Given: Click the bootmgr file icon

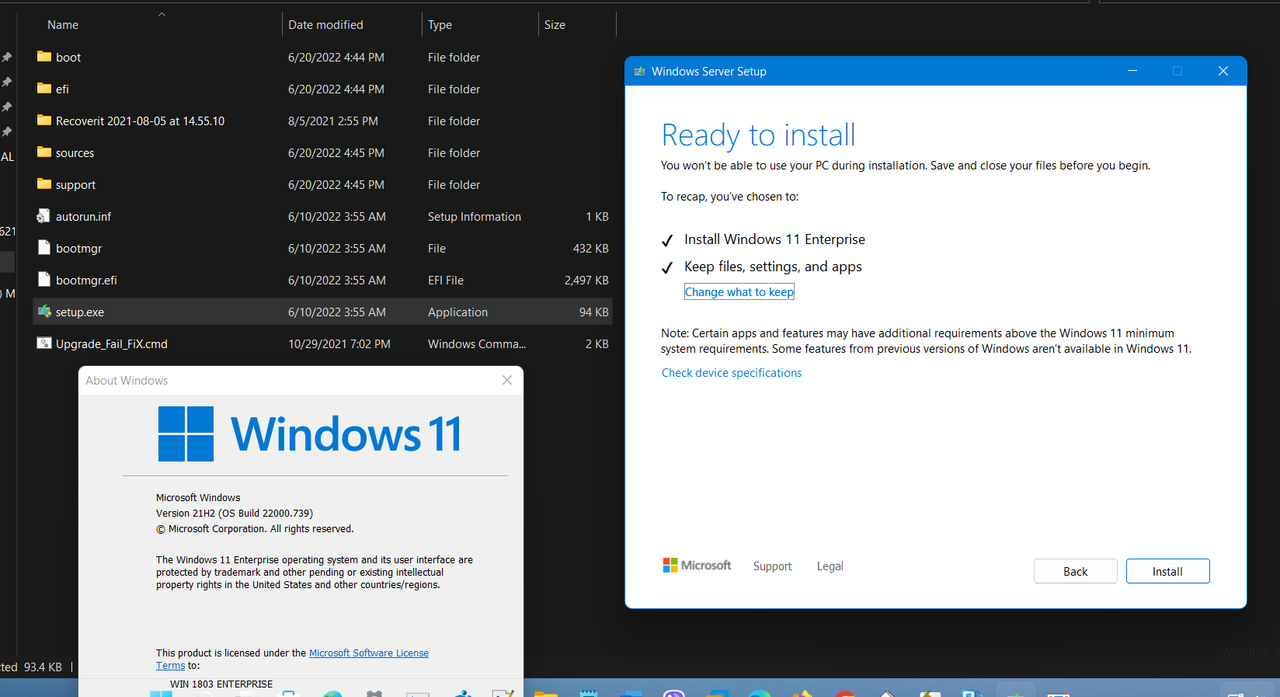Looking at the screenshot, I should (44, 248).
